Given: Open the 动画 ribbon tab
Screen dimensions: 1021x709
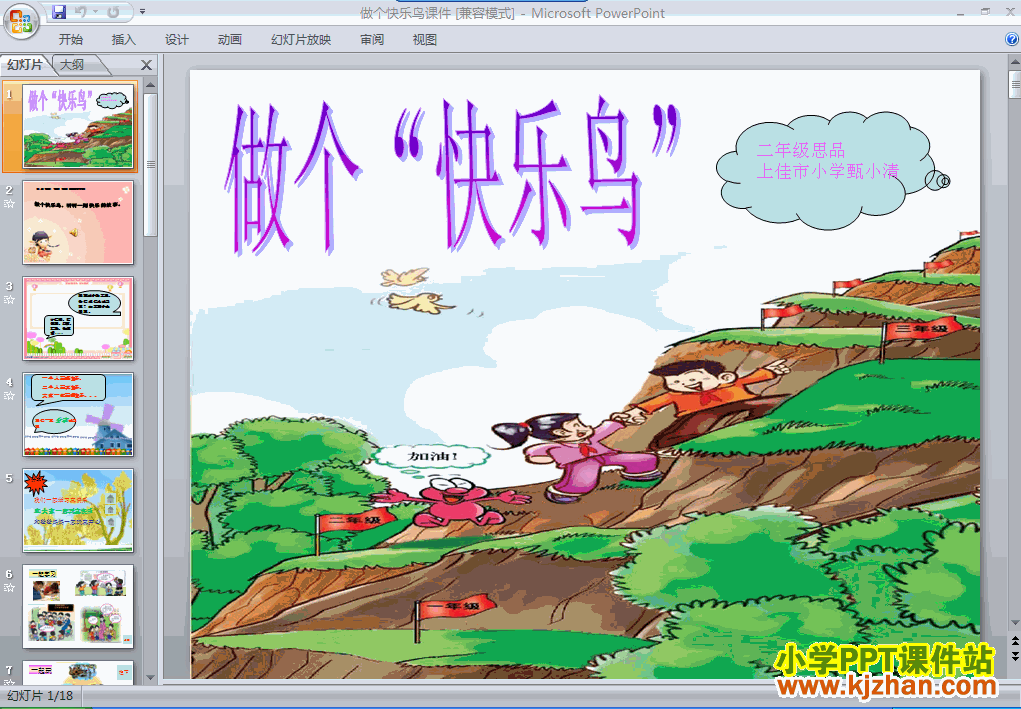Looking at the screenshot, I should (x=230, y=40).
